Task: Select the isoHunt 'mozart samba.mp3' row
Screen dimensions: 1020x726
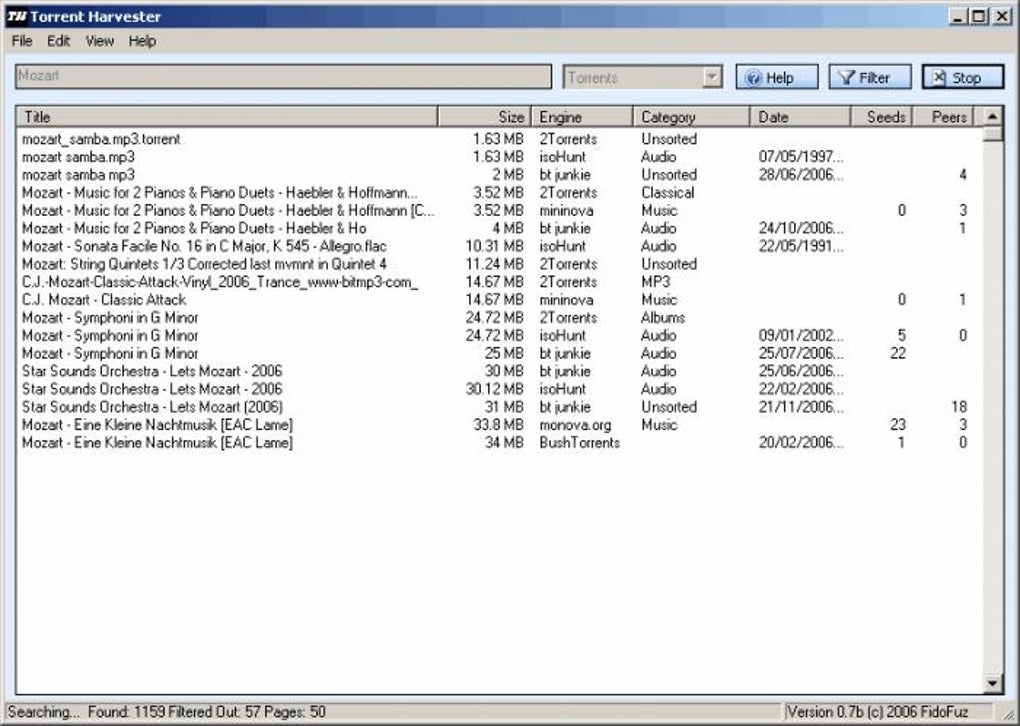Action: point(499,157)
